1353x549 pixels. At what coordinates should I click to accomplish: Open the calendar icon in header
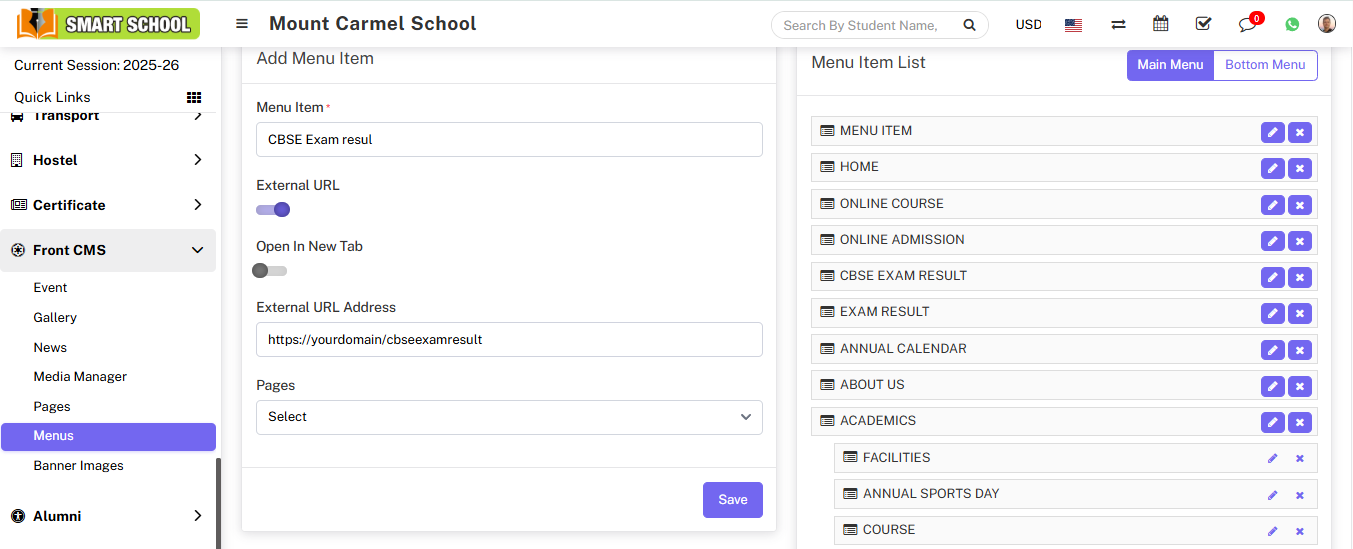pos(1161,24)
